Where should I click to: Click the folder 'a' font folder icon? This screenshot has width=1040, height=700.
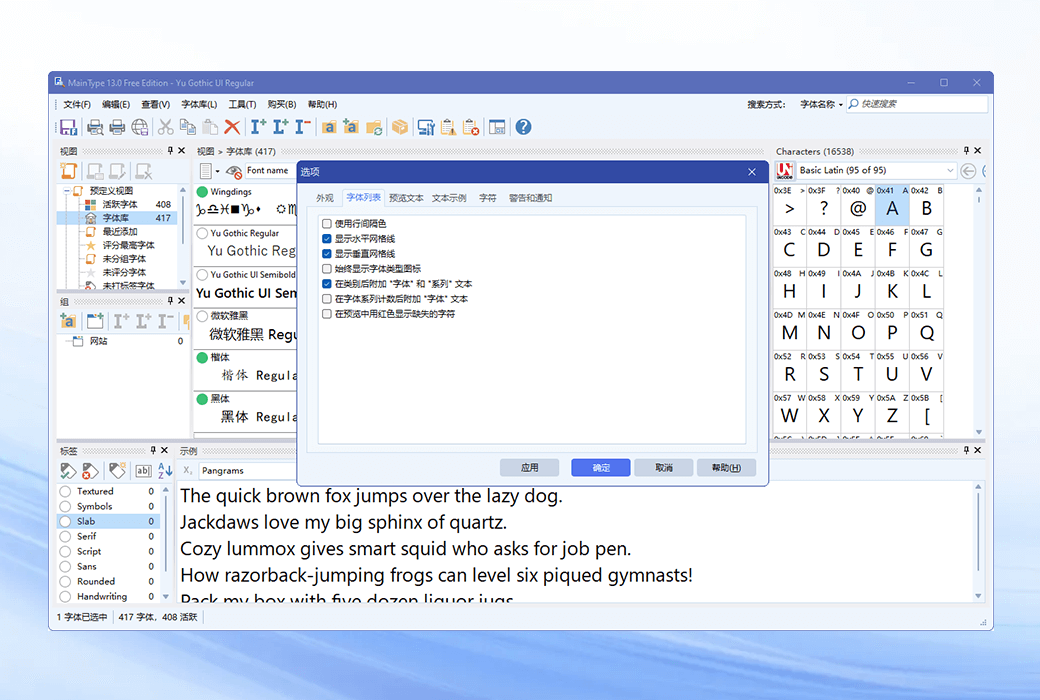[329, 127]
